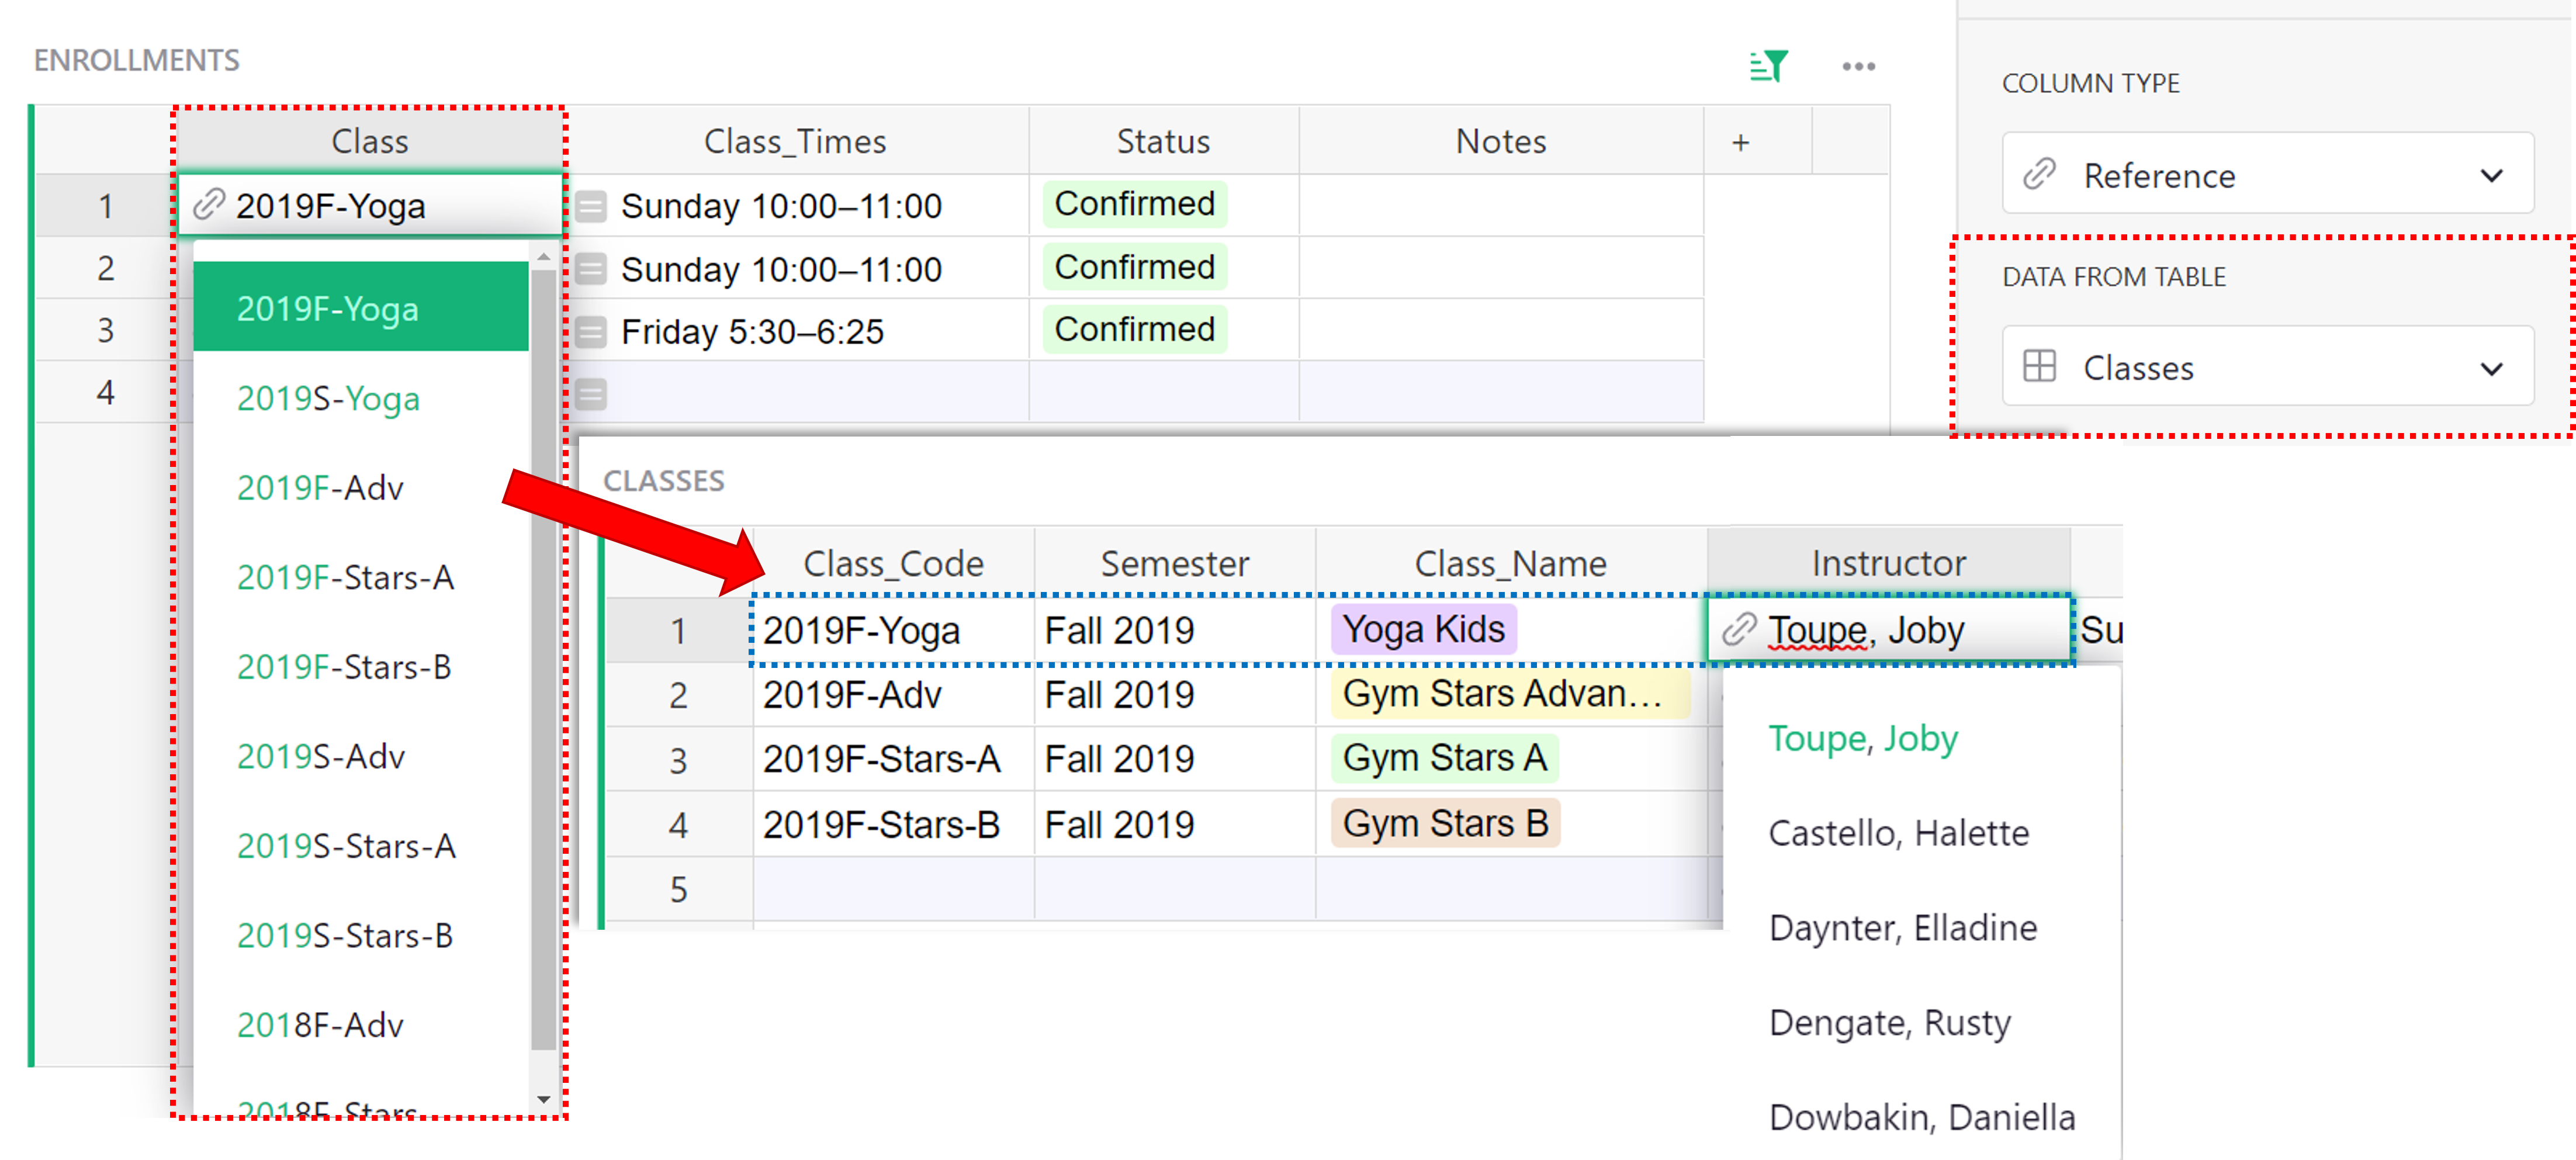2576x1160 pixels.
Task: Select 2019S-Yoga from the dropdown list
Action: (328, 398)
